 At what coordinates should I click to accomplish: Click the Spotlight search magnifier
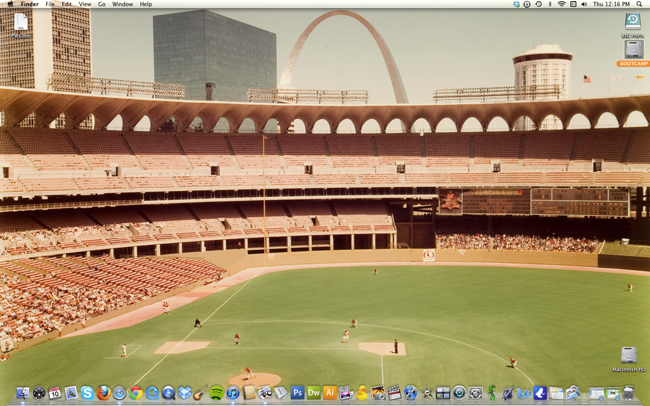coord(639,4)
